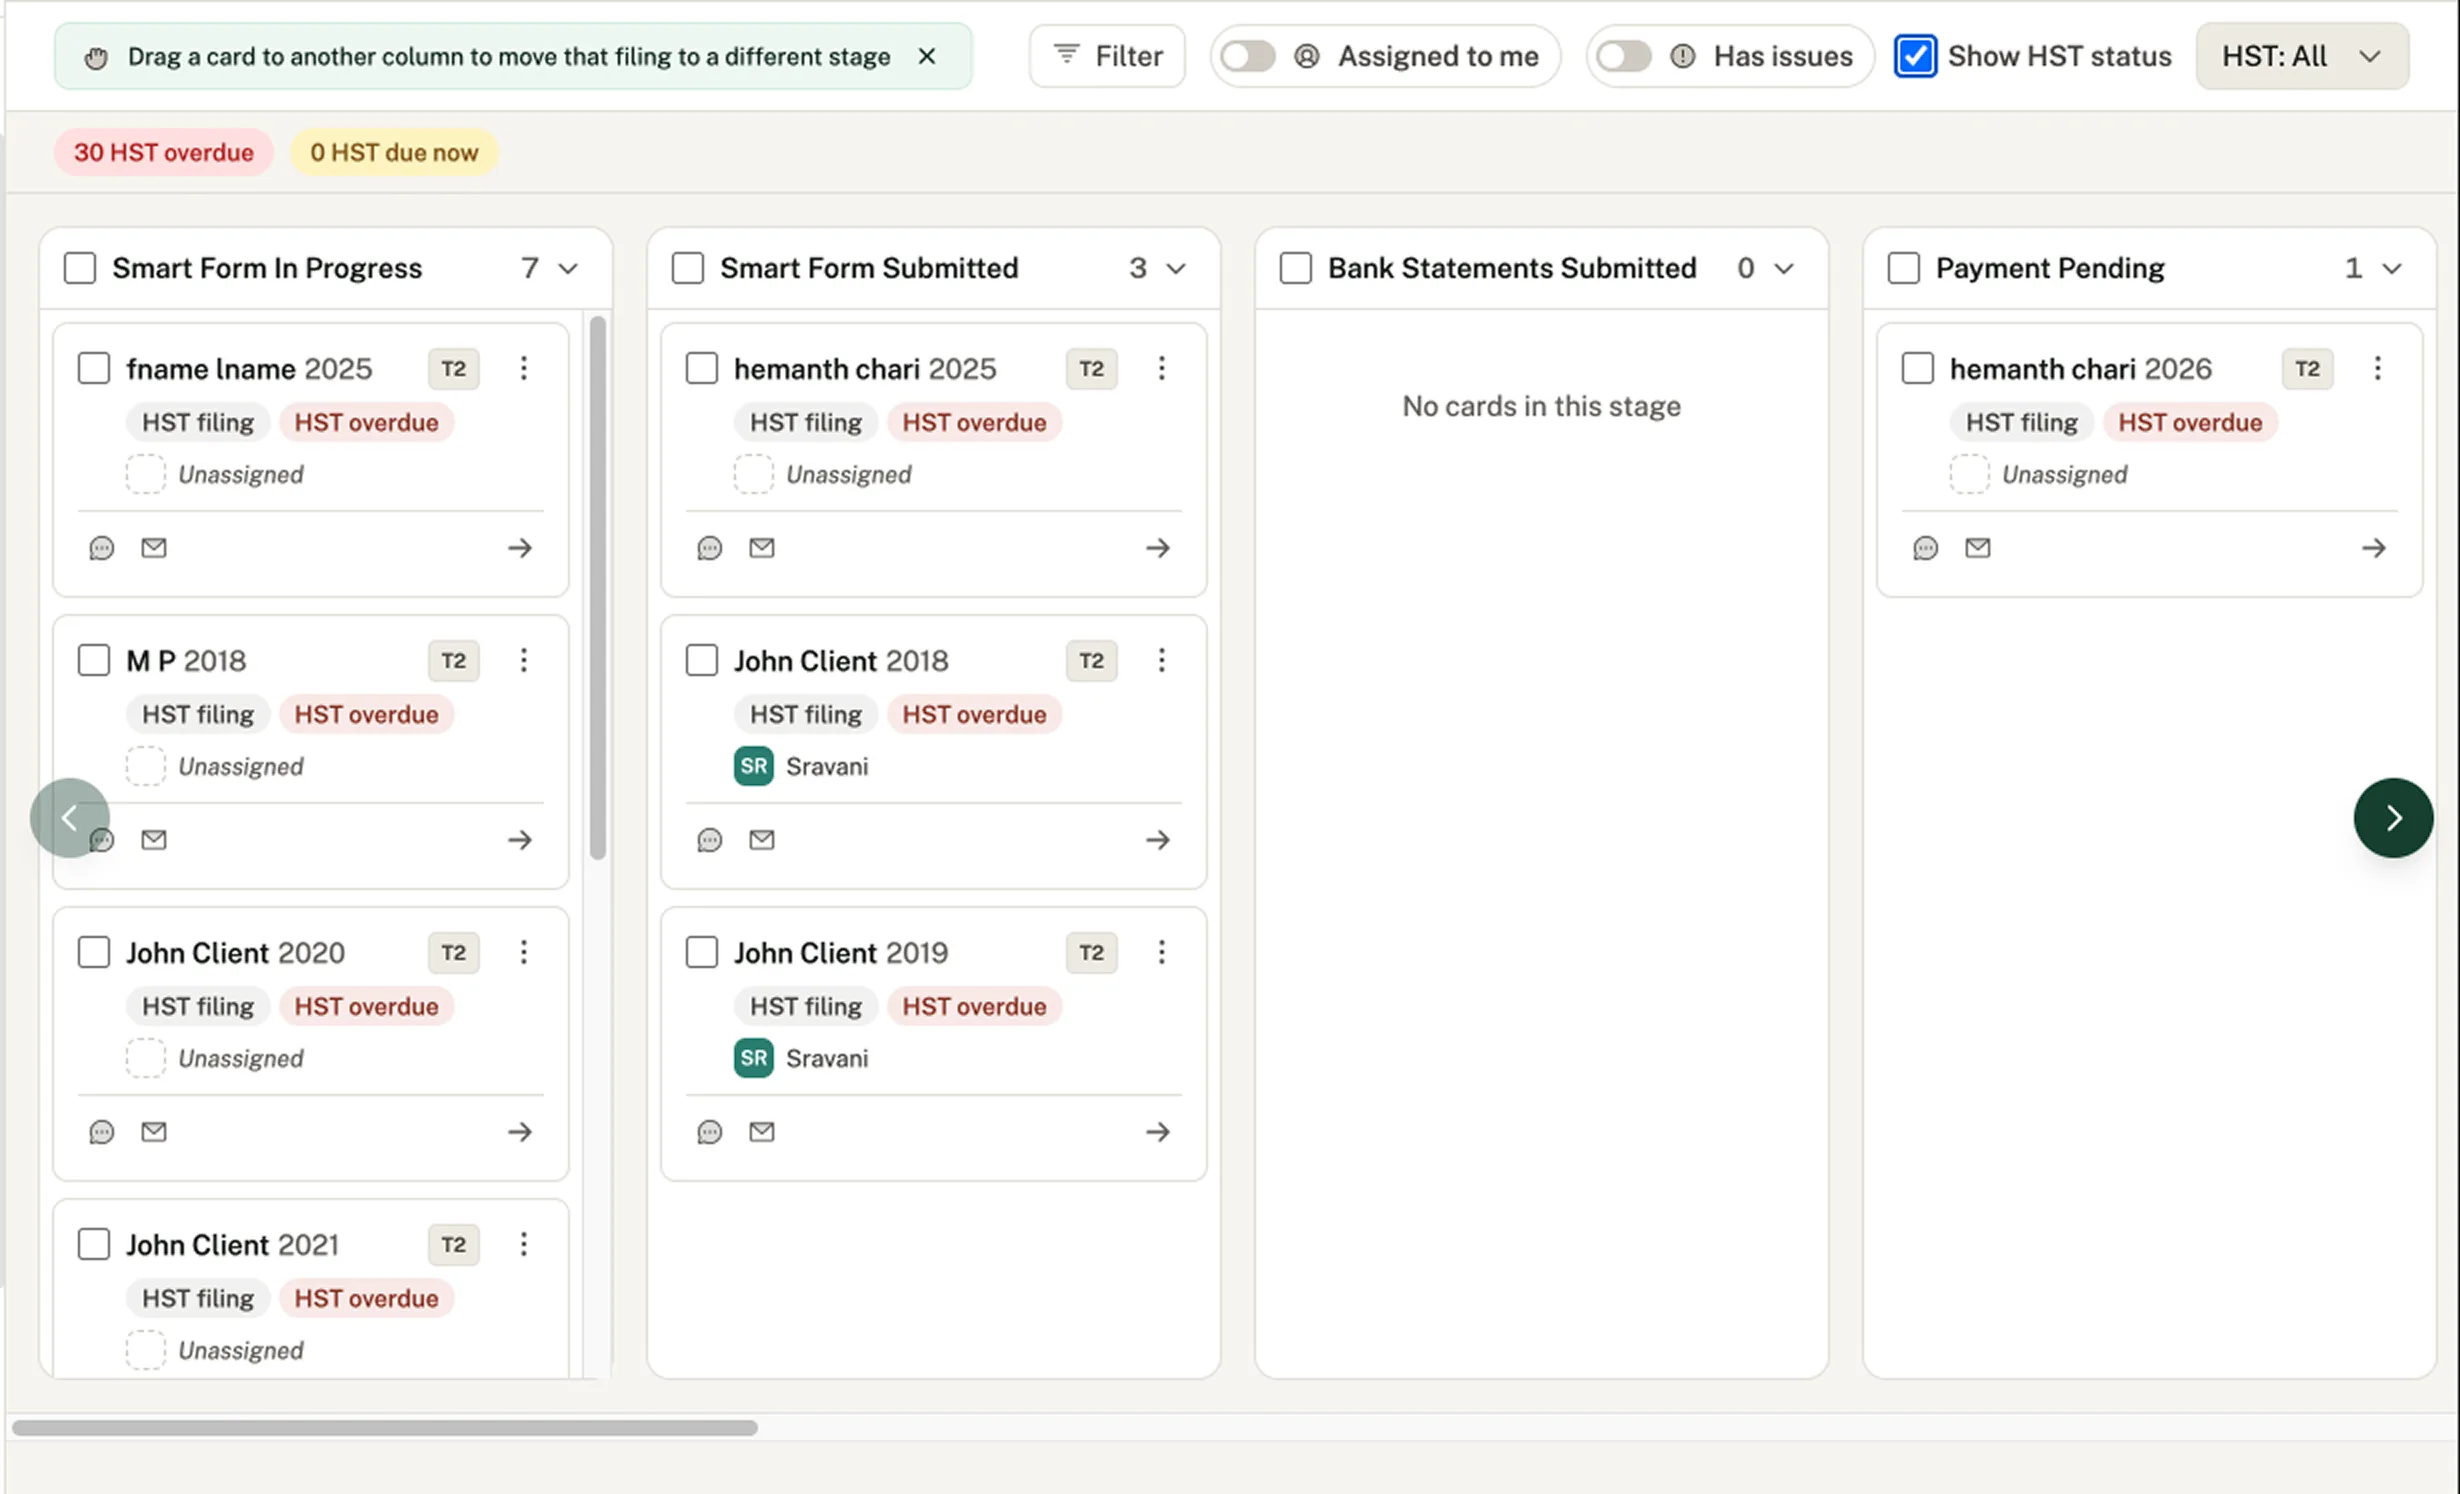
Task: Open comments on fname lname 2025 card
Action: 102,548
